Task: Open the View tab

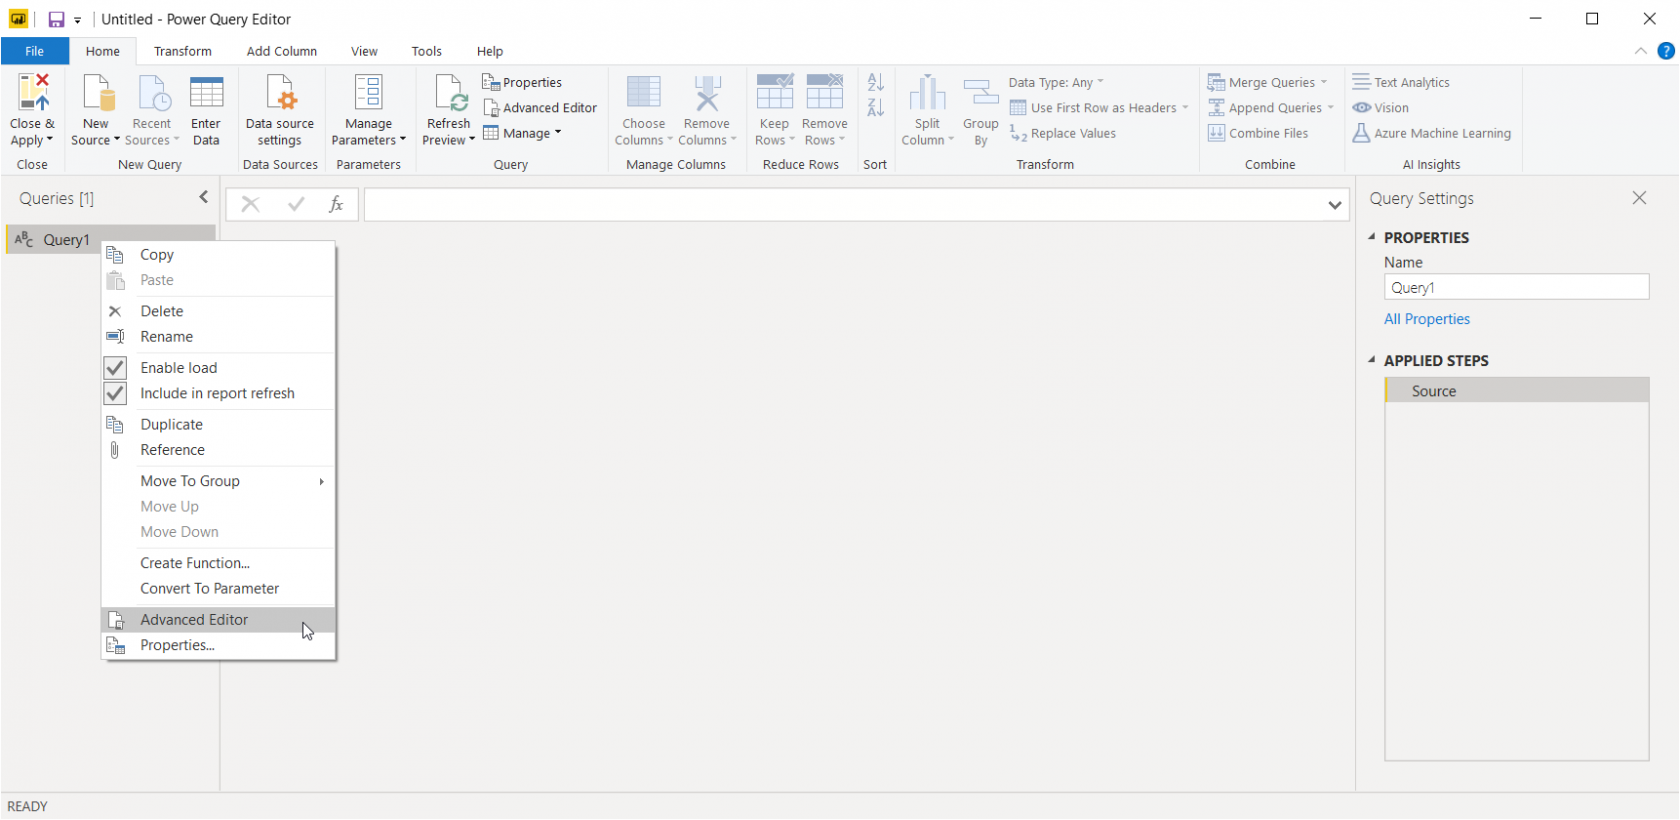Action: 364,51
